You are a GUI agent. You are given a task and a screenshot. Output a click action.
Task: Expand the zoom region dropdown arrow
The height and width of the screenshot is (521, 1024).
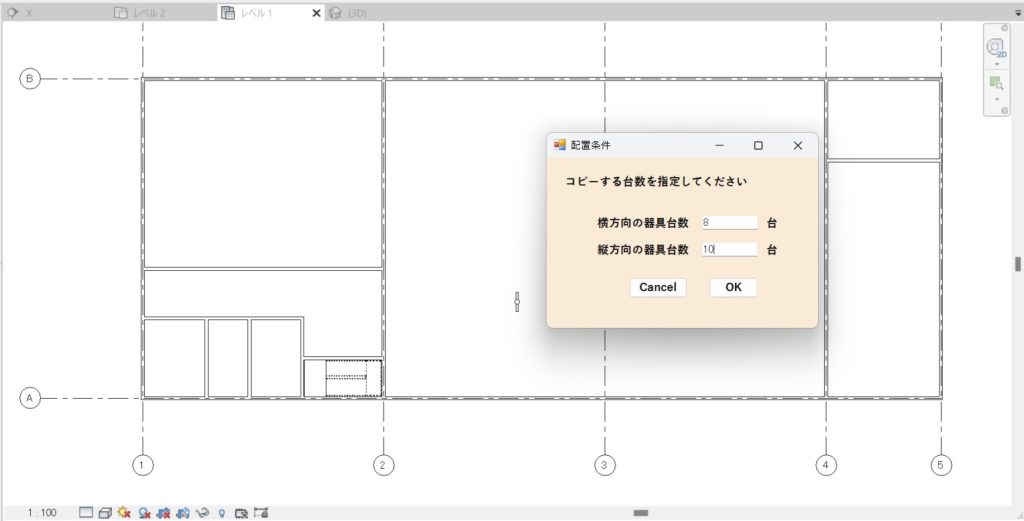click(996, 100)
